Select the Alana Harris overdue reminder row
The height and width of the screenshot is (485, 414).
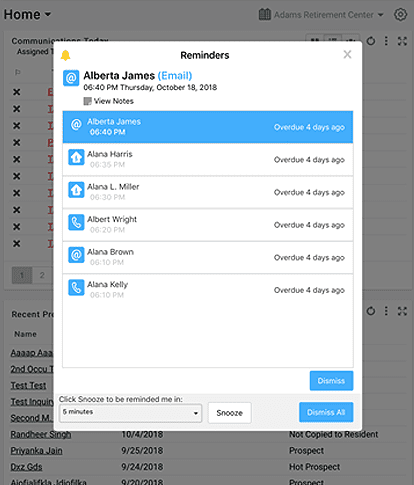208,160
